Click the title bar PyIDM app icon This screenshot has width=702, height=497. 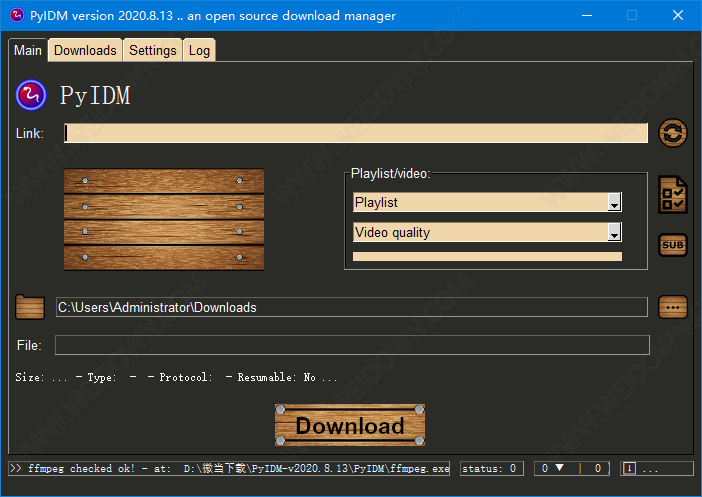tap(17, 15)
